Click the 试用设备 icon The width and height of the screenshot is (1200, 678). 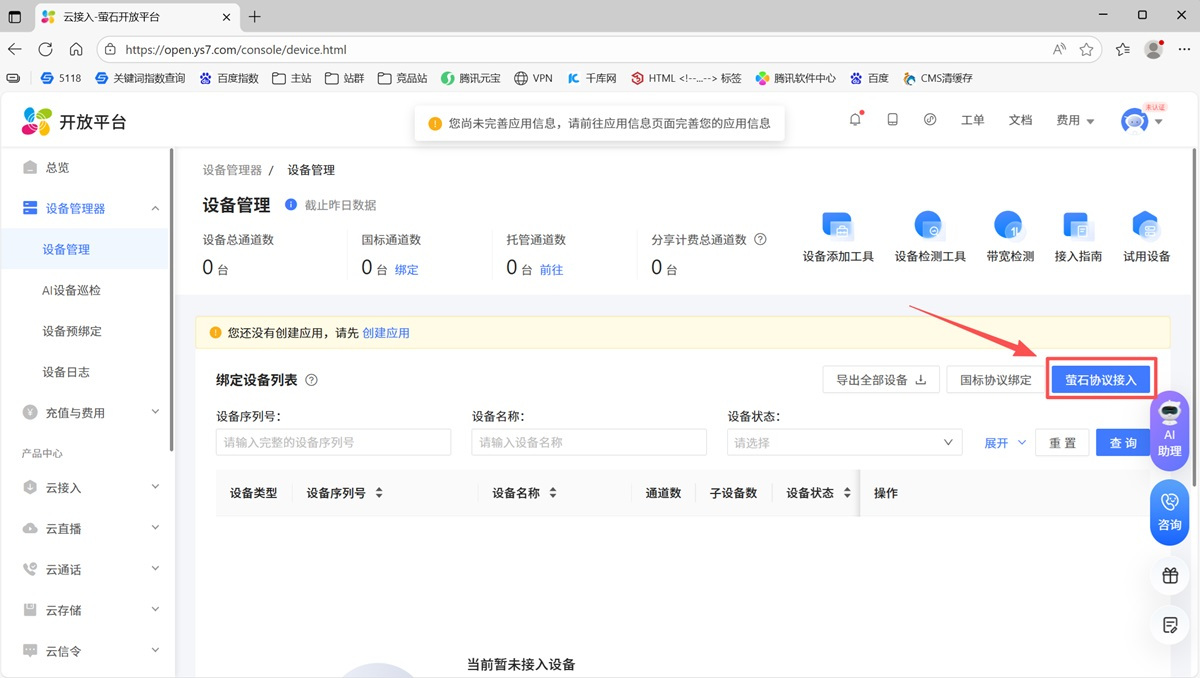(1145, 228)
